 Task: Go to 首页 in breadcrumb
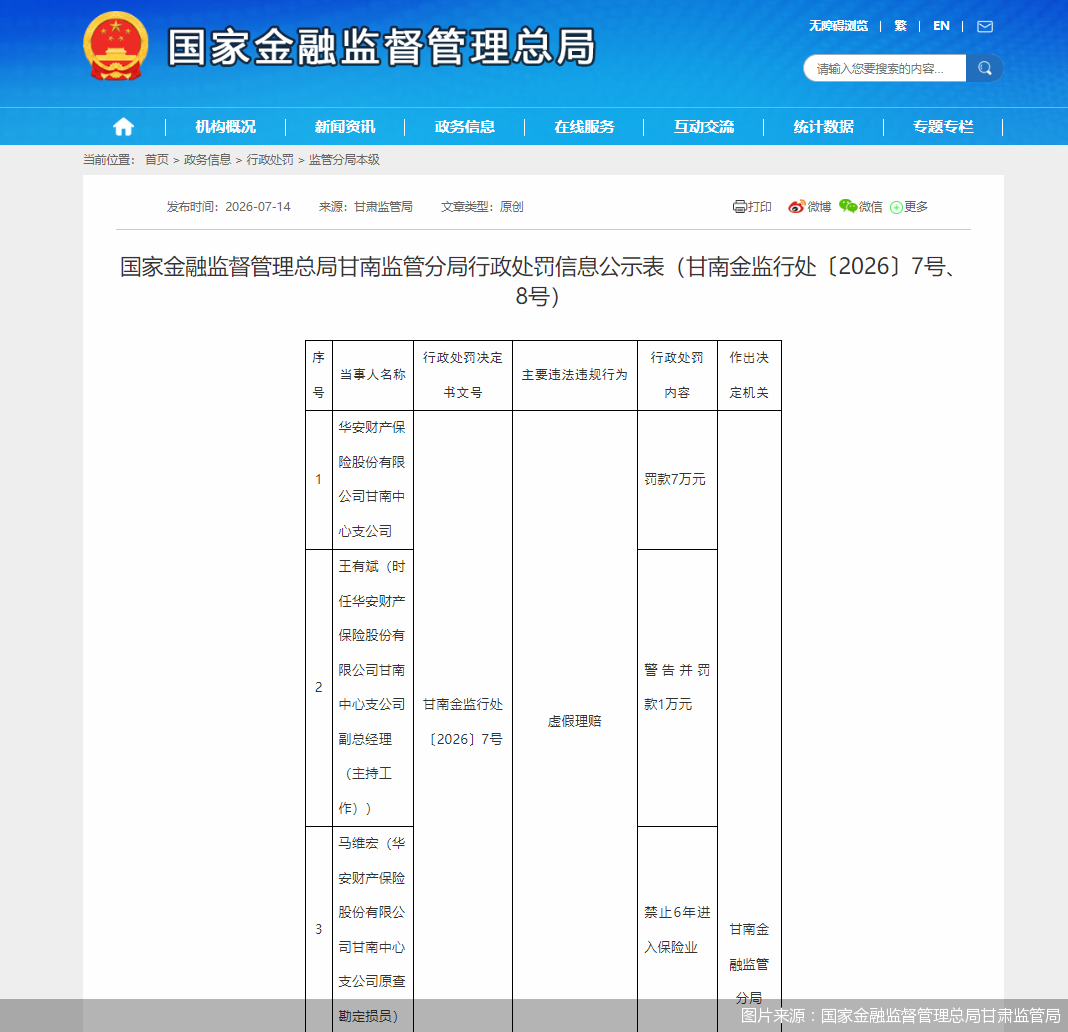click(x=157, y=159)
